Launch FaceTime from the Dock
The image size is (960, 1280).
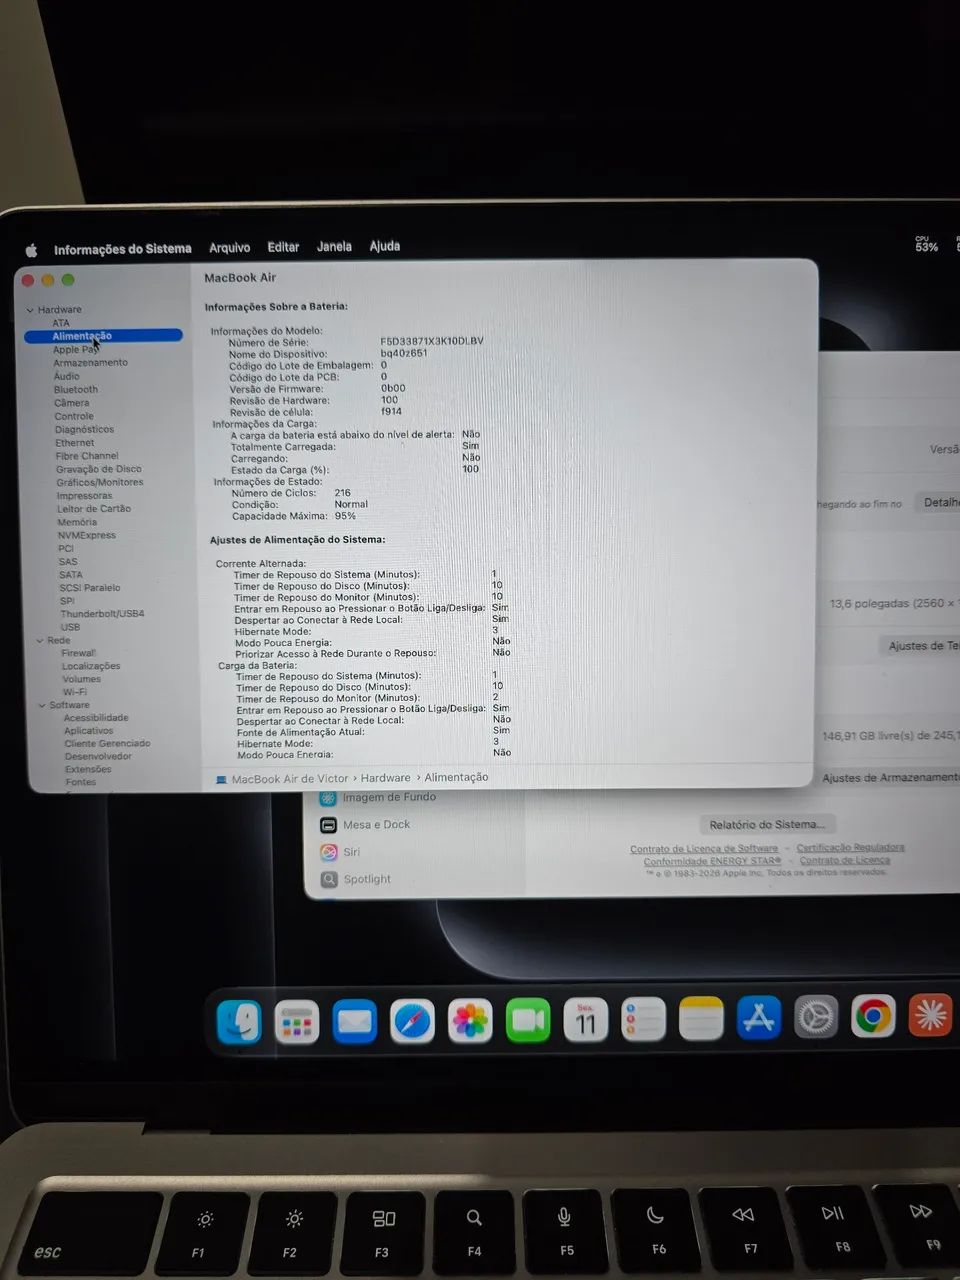click(528, 1020)
